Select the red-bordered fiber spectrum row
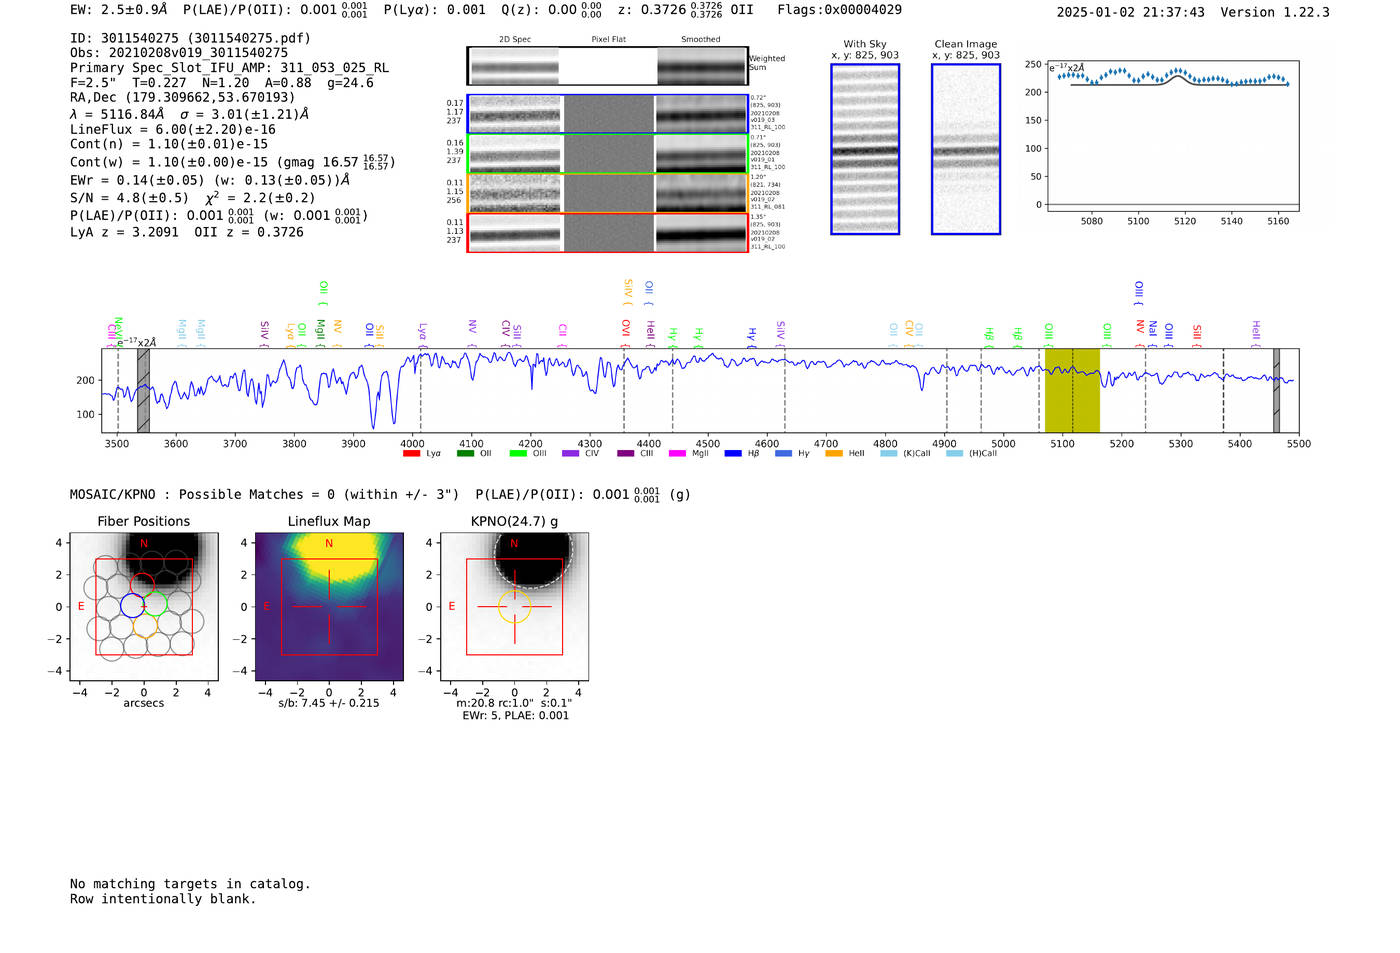1400x953 pixels. 607,233
